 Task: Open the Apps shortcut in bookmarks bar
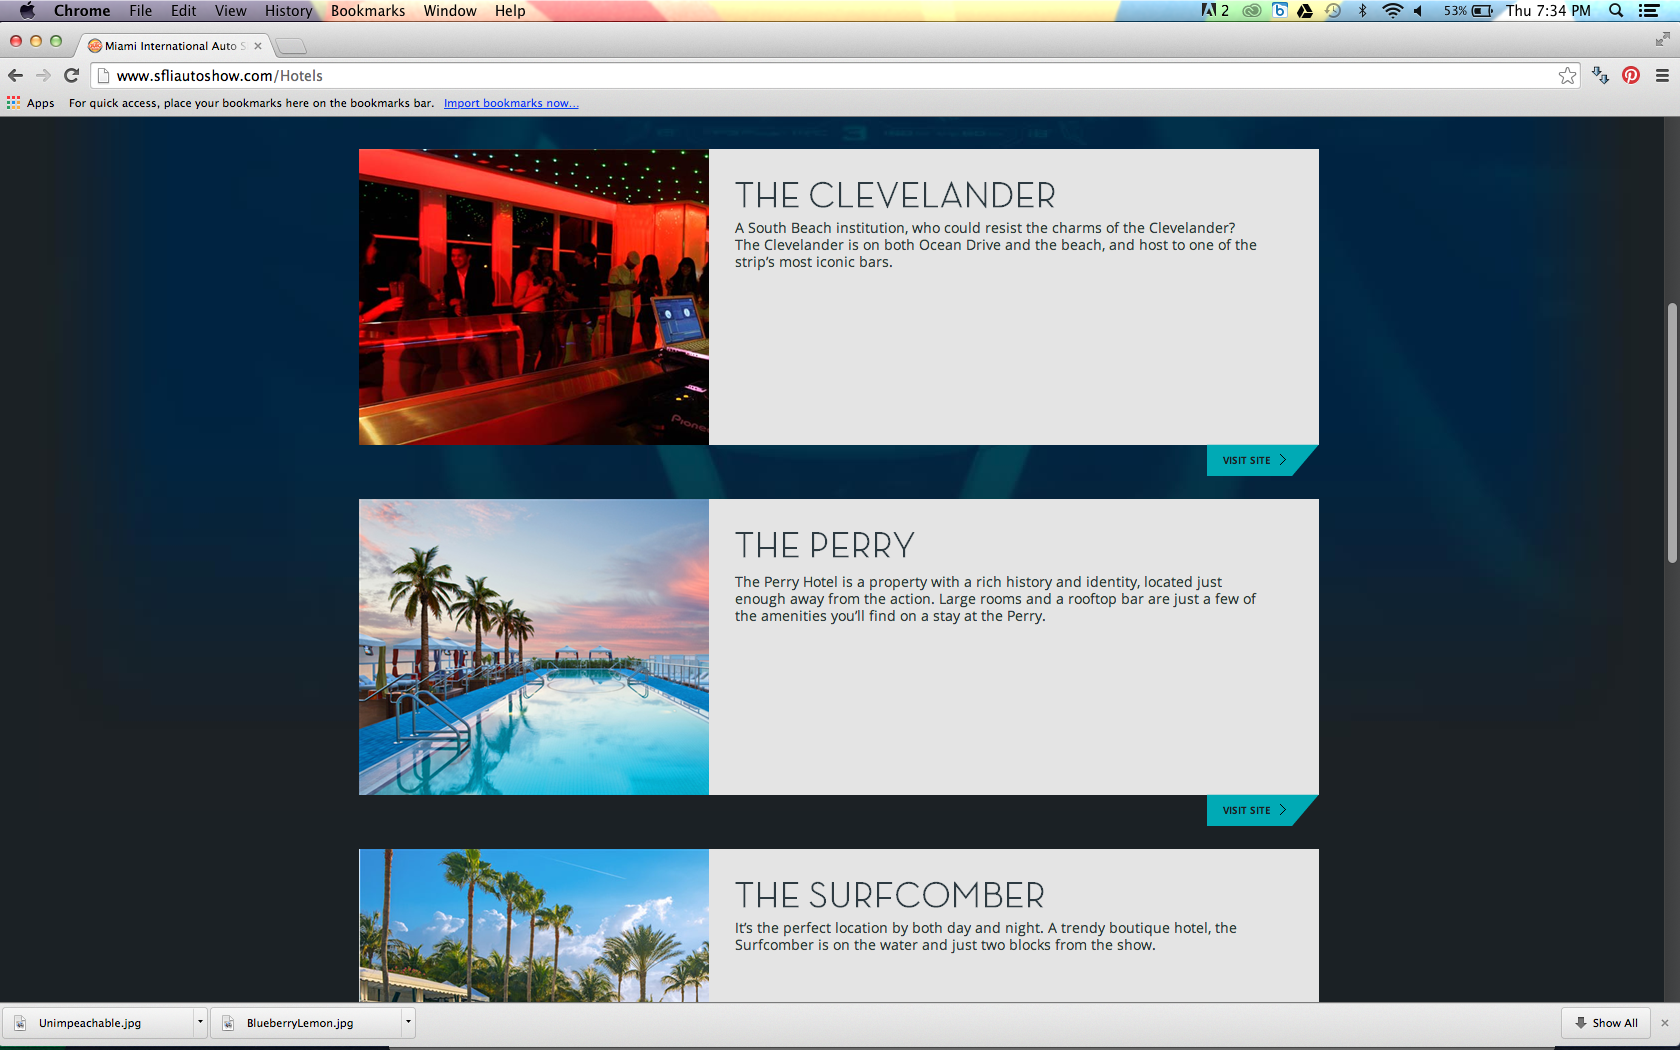(31, 103)
